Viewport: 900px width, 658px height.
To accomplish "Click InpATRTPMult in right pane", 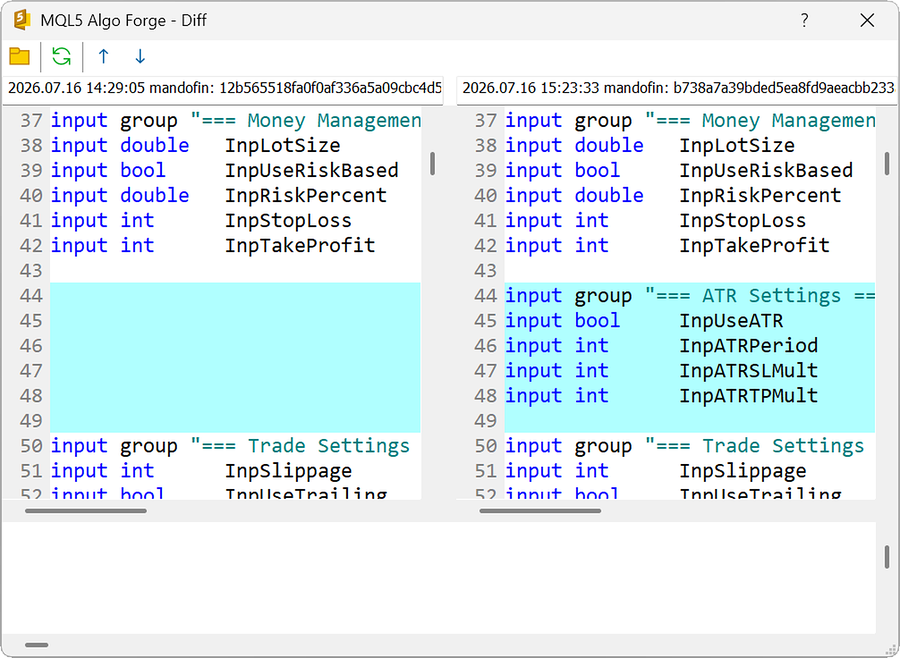I will coord(748,396).
